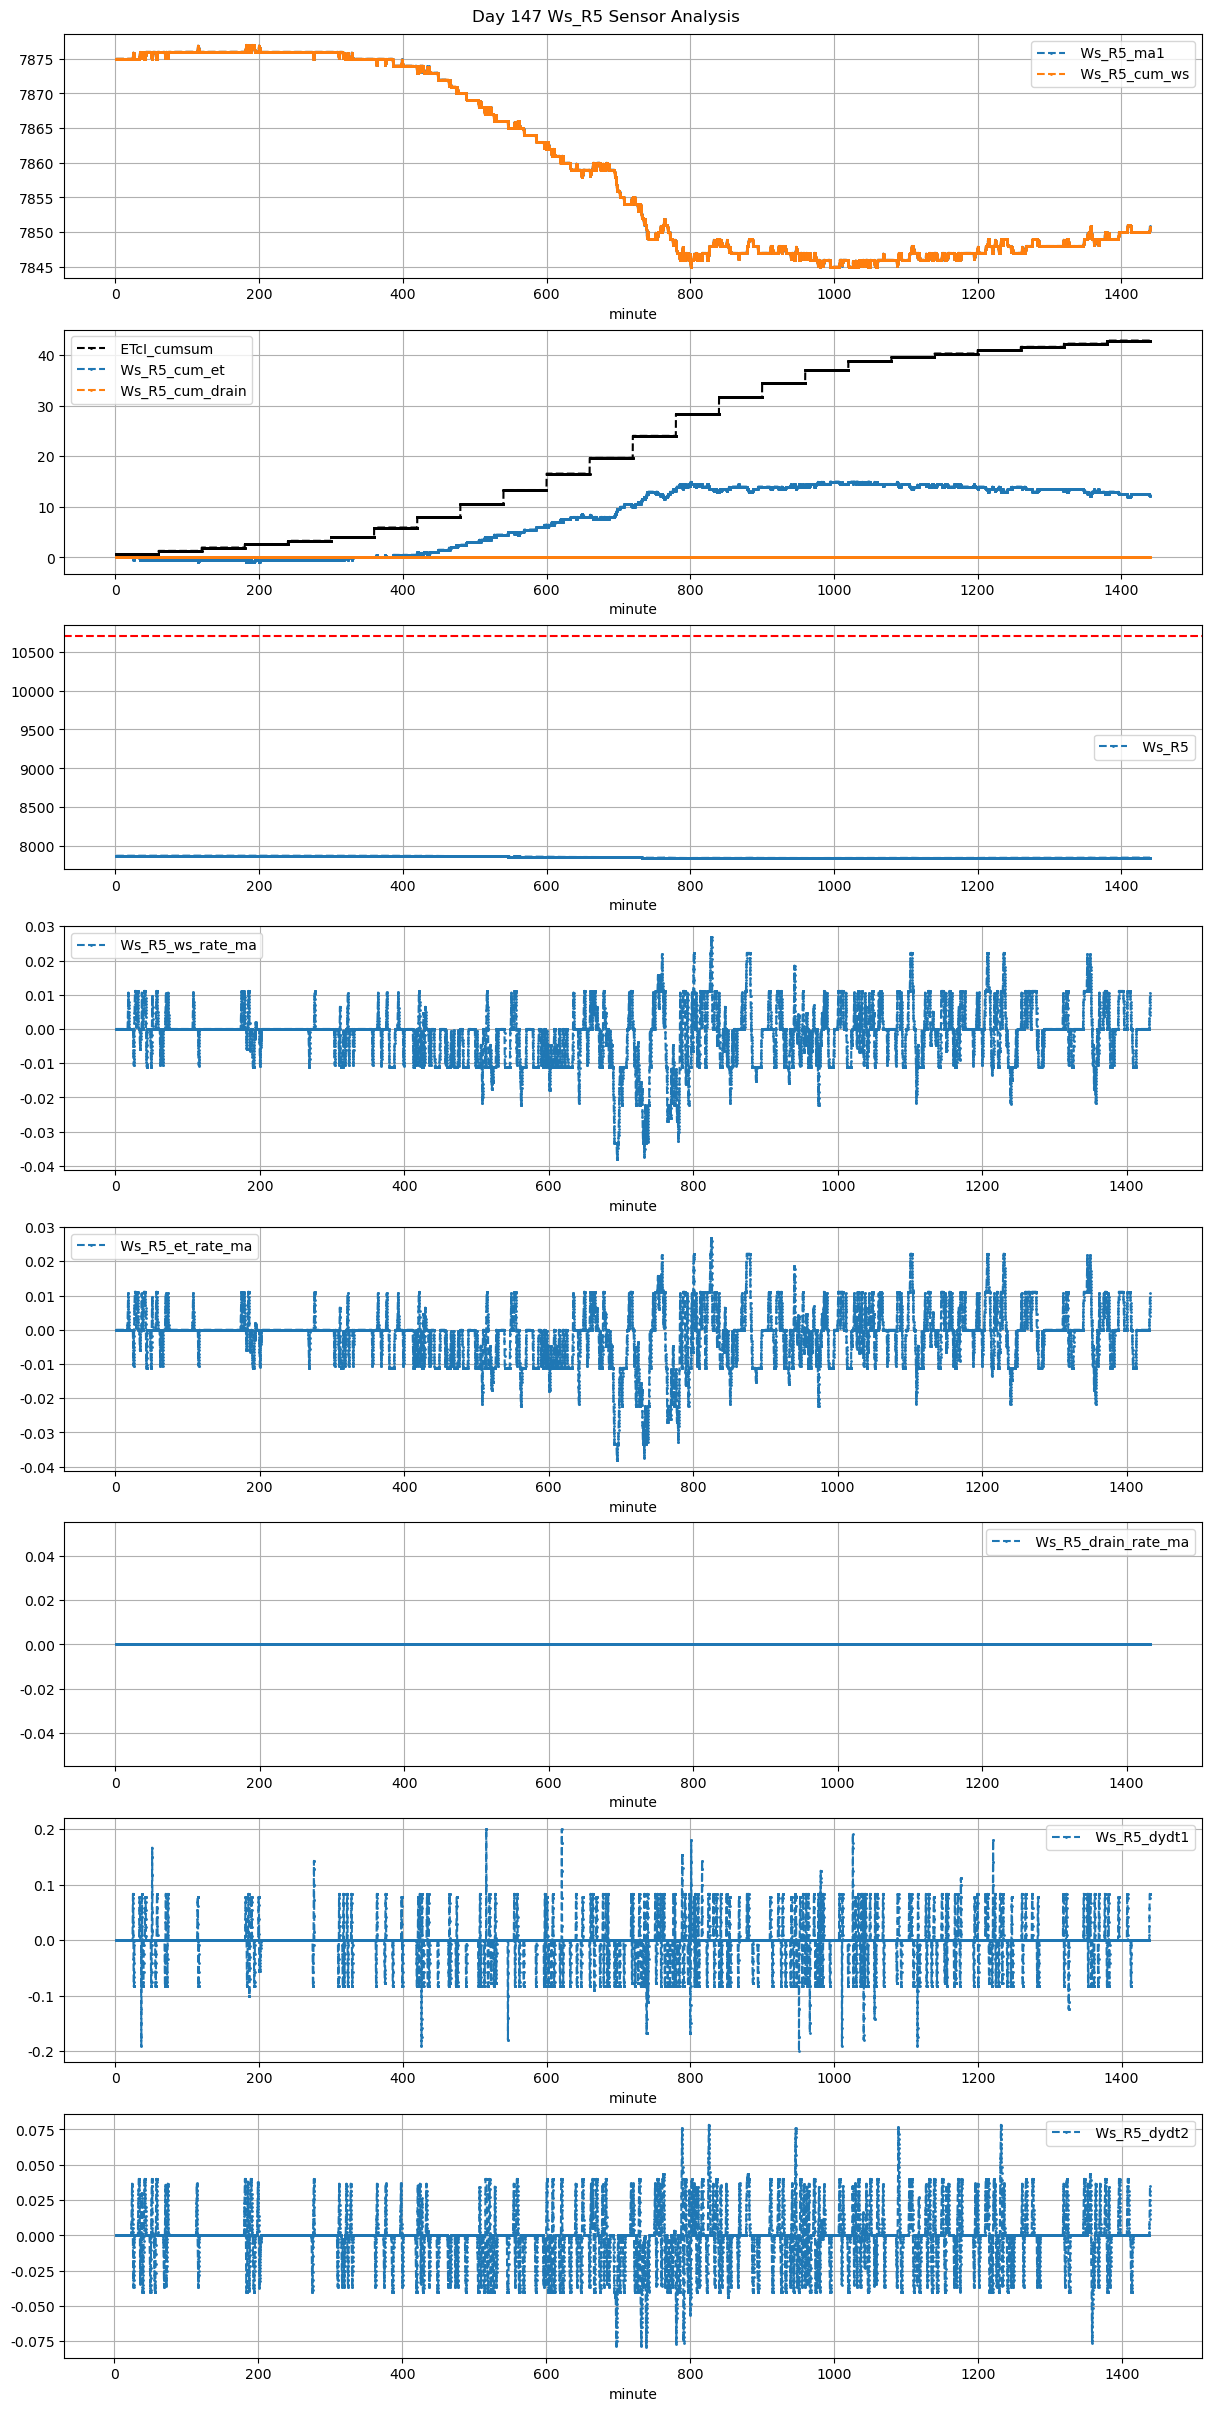Click the "minute" label under the bottom plot
Viewport: 1211px width, 2411px height.
click(632, 2394)
